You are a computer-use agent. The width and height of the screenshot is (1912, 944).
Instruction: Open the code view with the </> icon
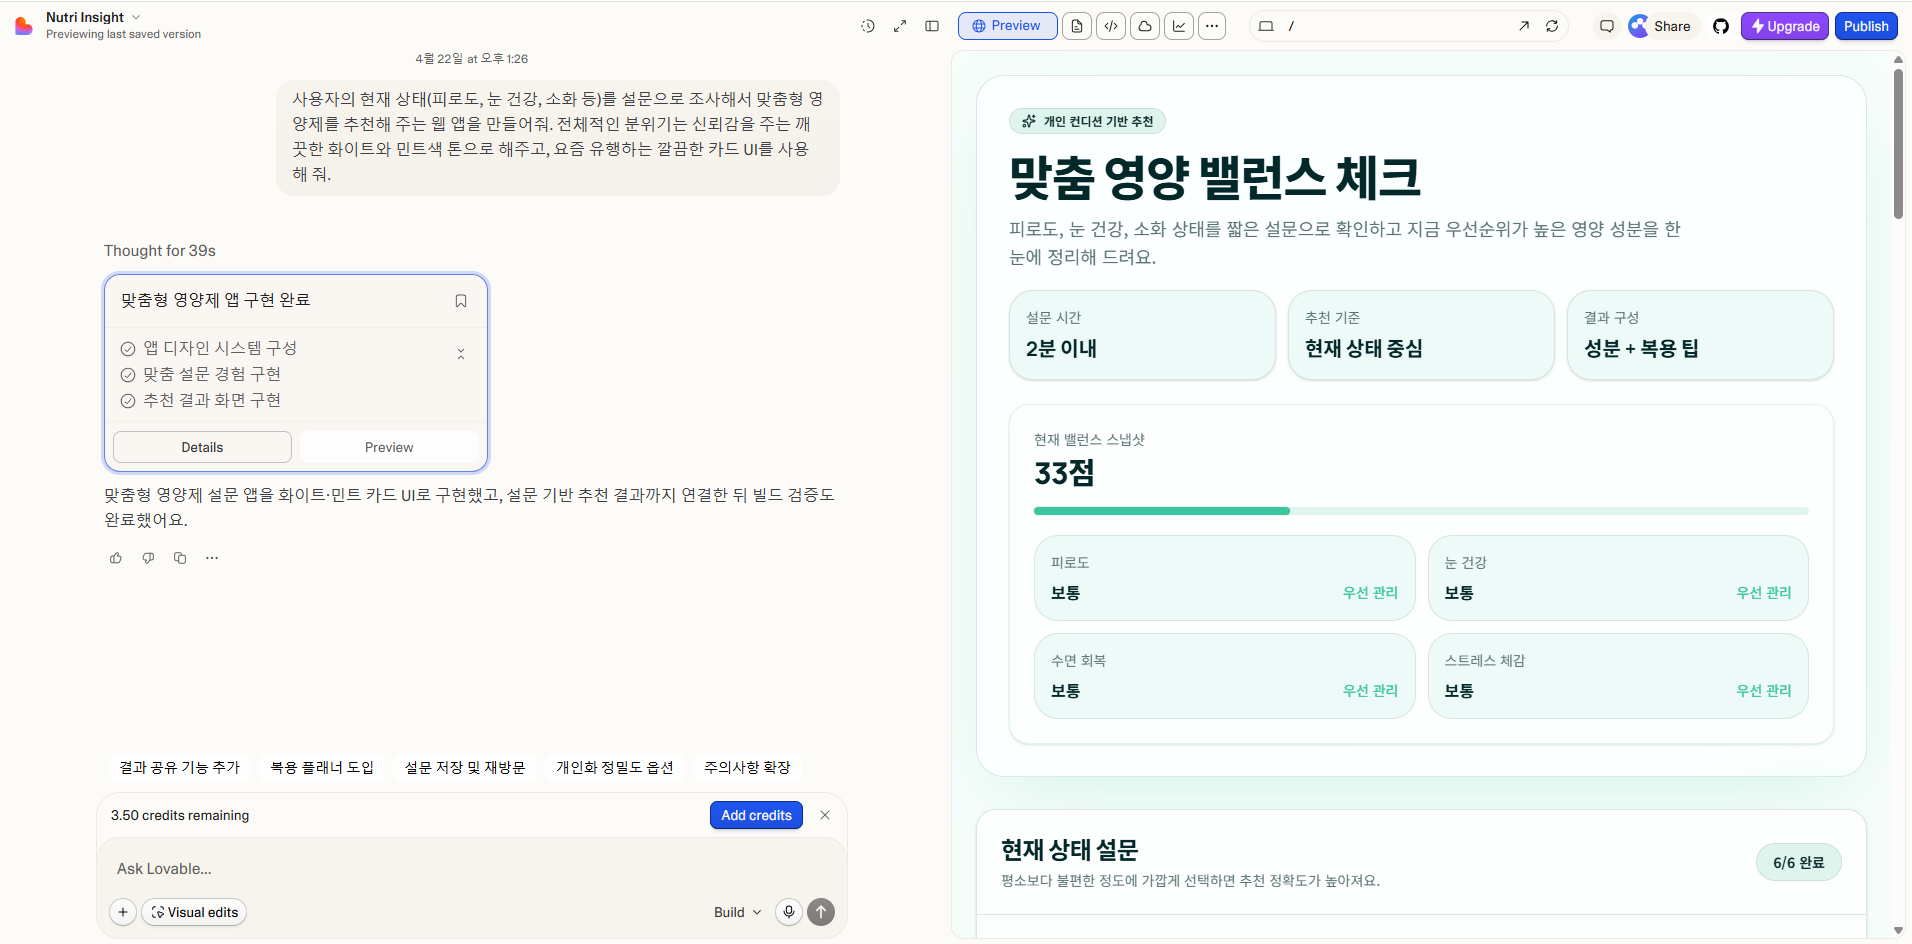click(x=1112, y=26)
